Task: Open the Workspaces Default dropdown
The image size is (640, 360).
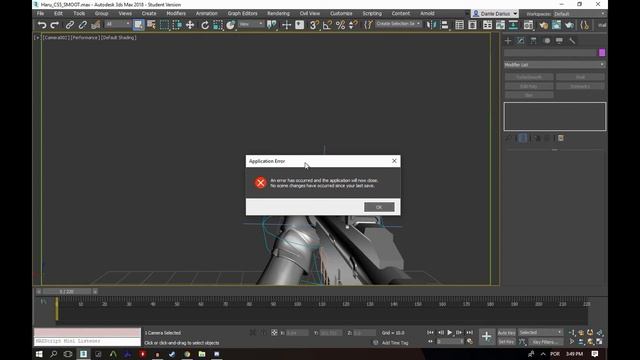Action: tap(579, 14)
